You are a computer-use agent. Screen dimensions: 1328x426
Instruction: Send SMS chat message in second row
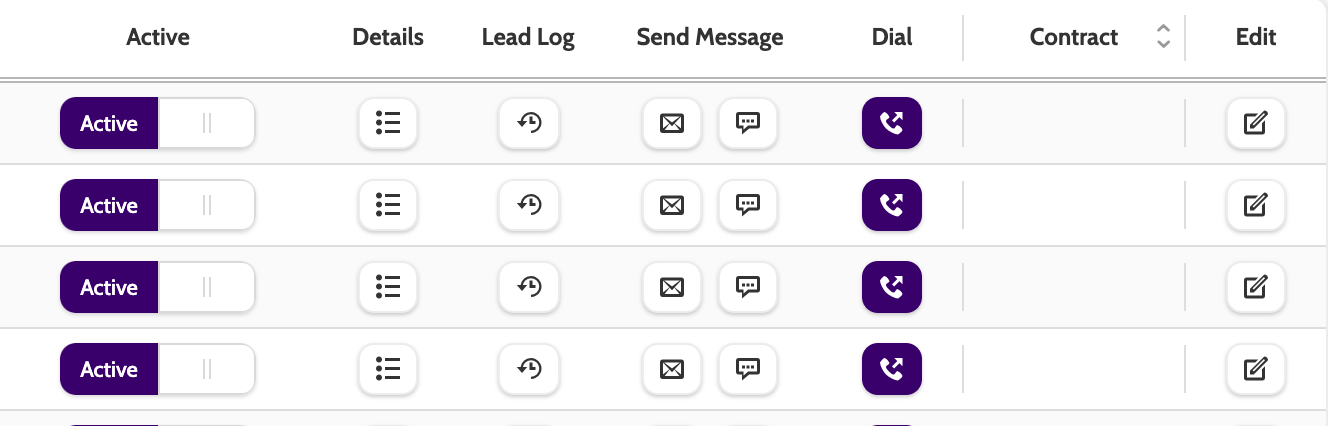click(748, 206)
